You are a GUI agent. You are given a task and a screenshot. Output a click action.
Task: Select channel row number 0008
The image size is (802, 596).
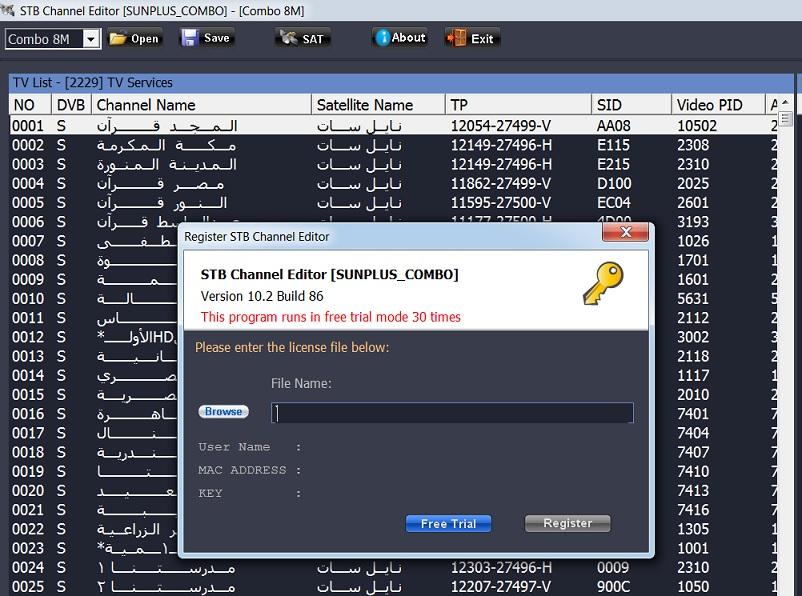click(94, 260)
